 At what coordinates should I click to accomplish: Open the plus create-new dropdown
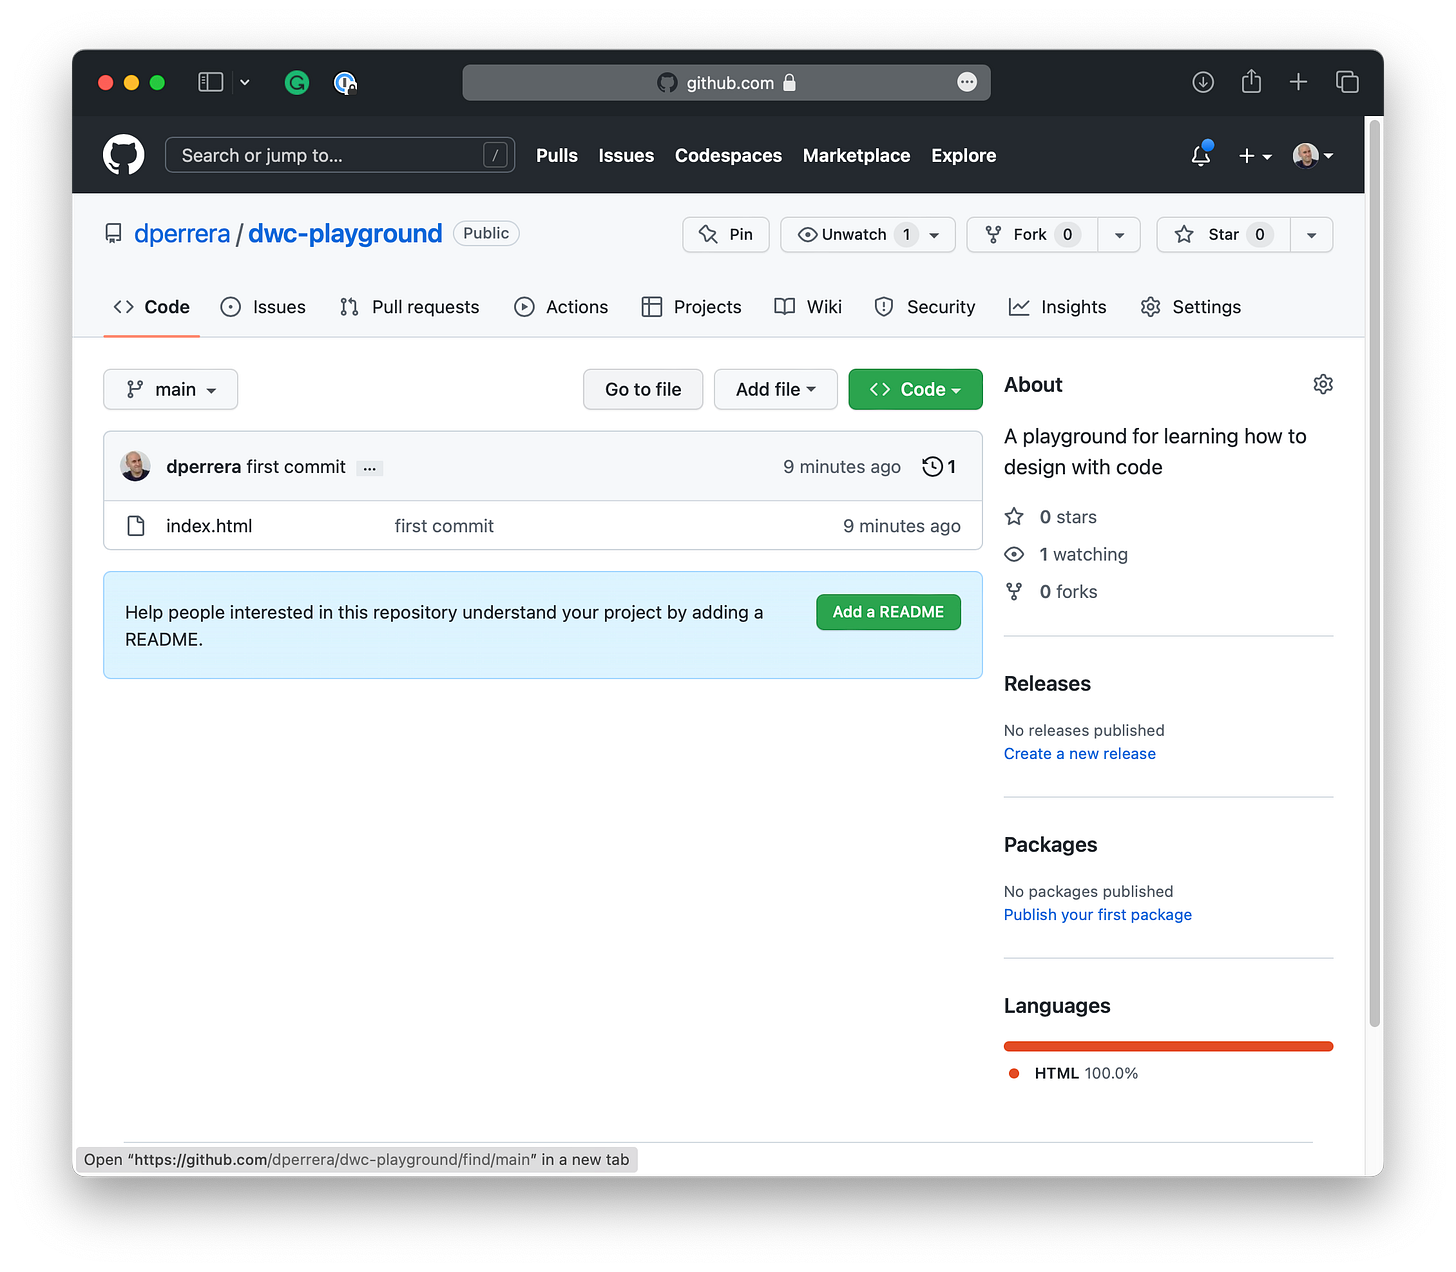[x=1255, y=156]
